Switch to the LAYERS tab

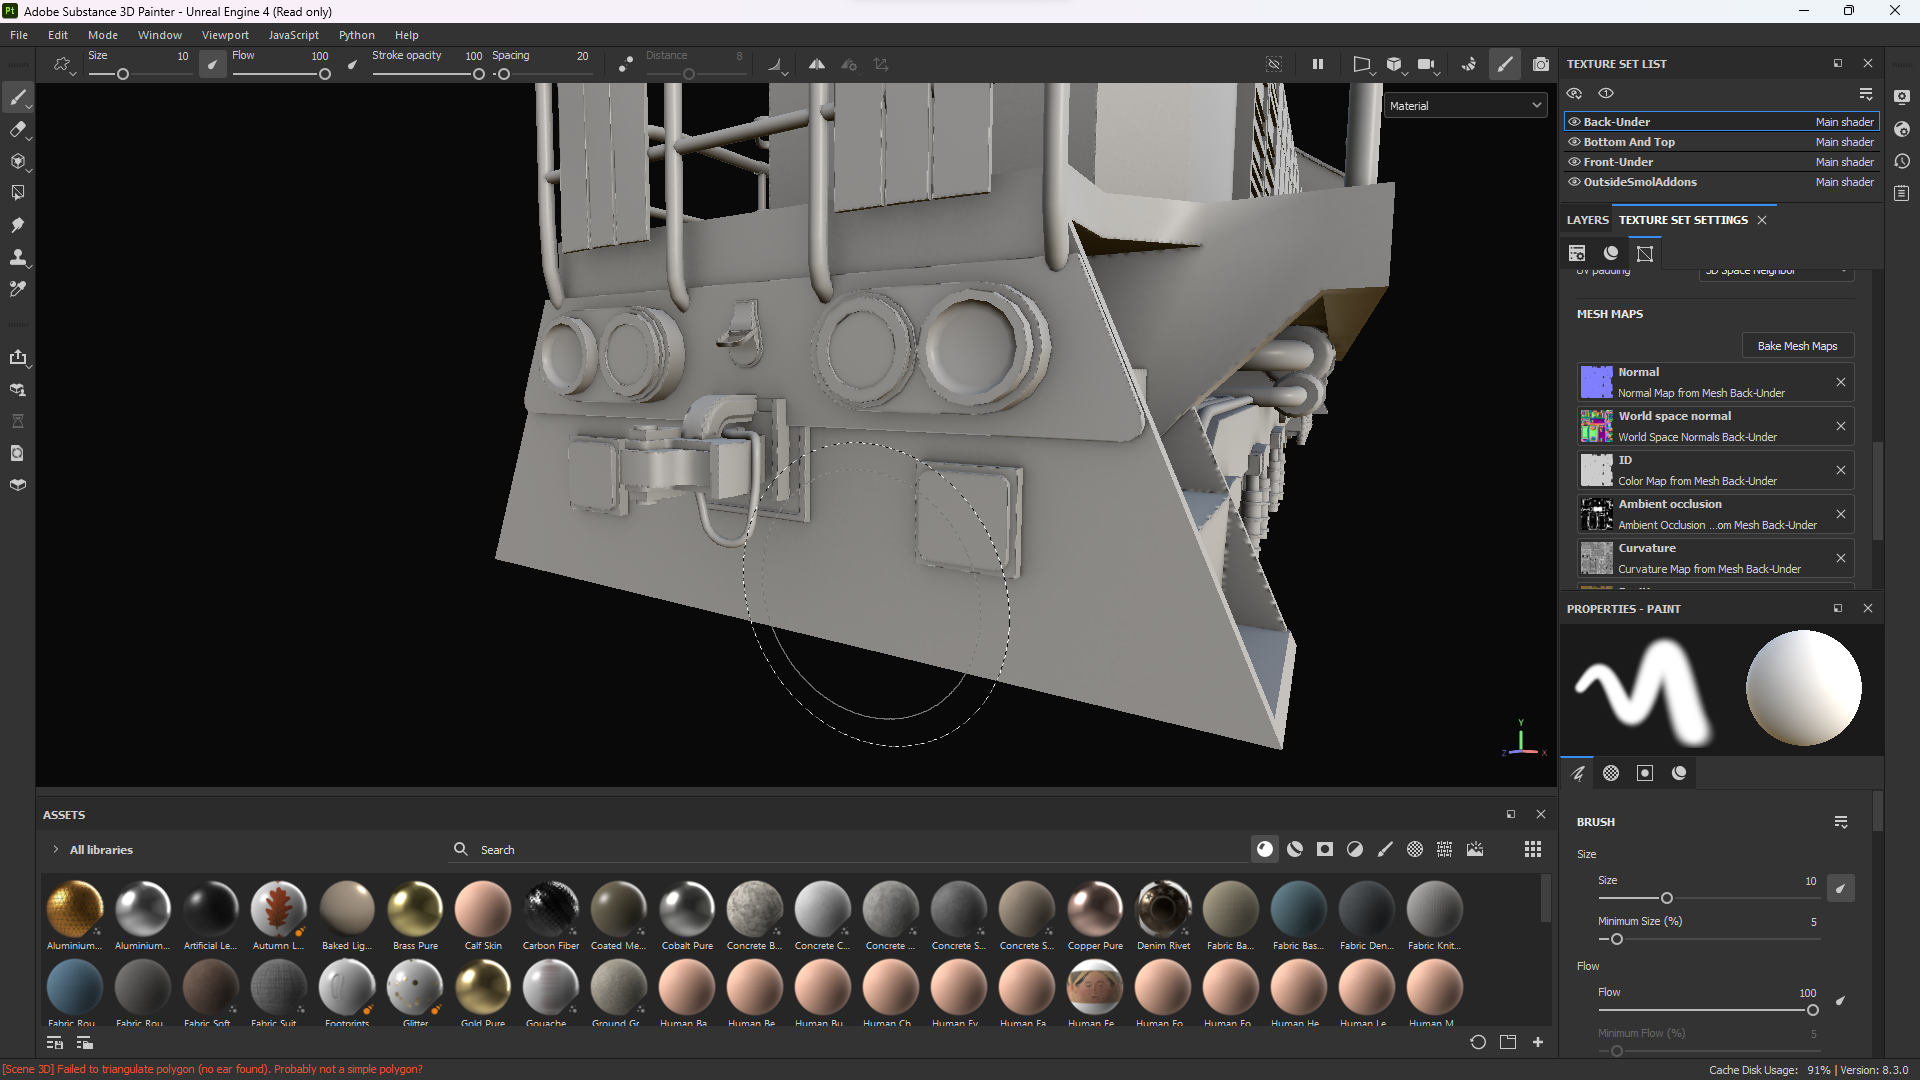tap(1586, 220)
